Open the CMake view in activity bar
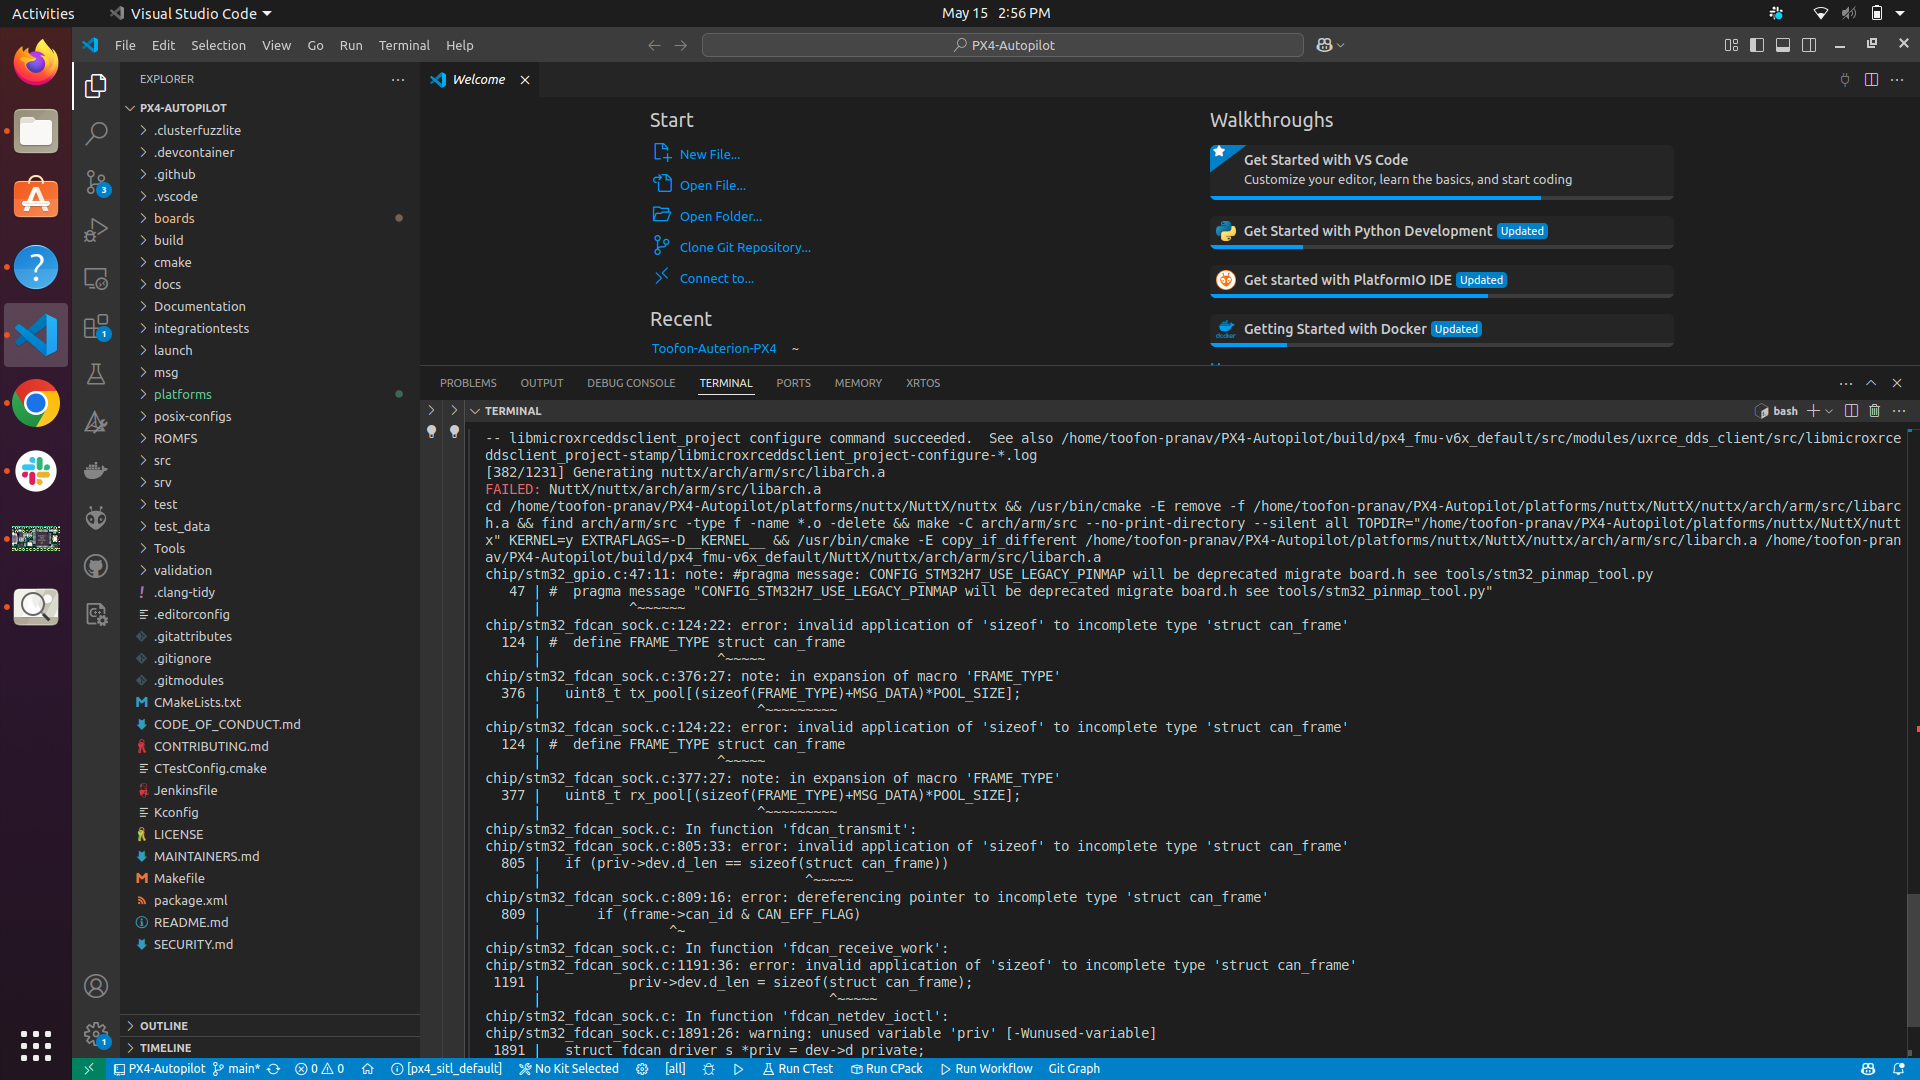The width and height of the screenshot is (1920, 1080). (x=96, y=422)
